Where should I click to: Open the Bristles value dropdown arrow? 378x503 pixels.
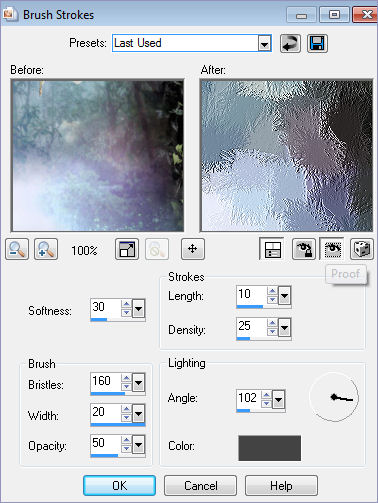pos(138,382)
